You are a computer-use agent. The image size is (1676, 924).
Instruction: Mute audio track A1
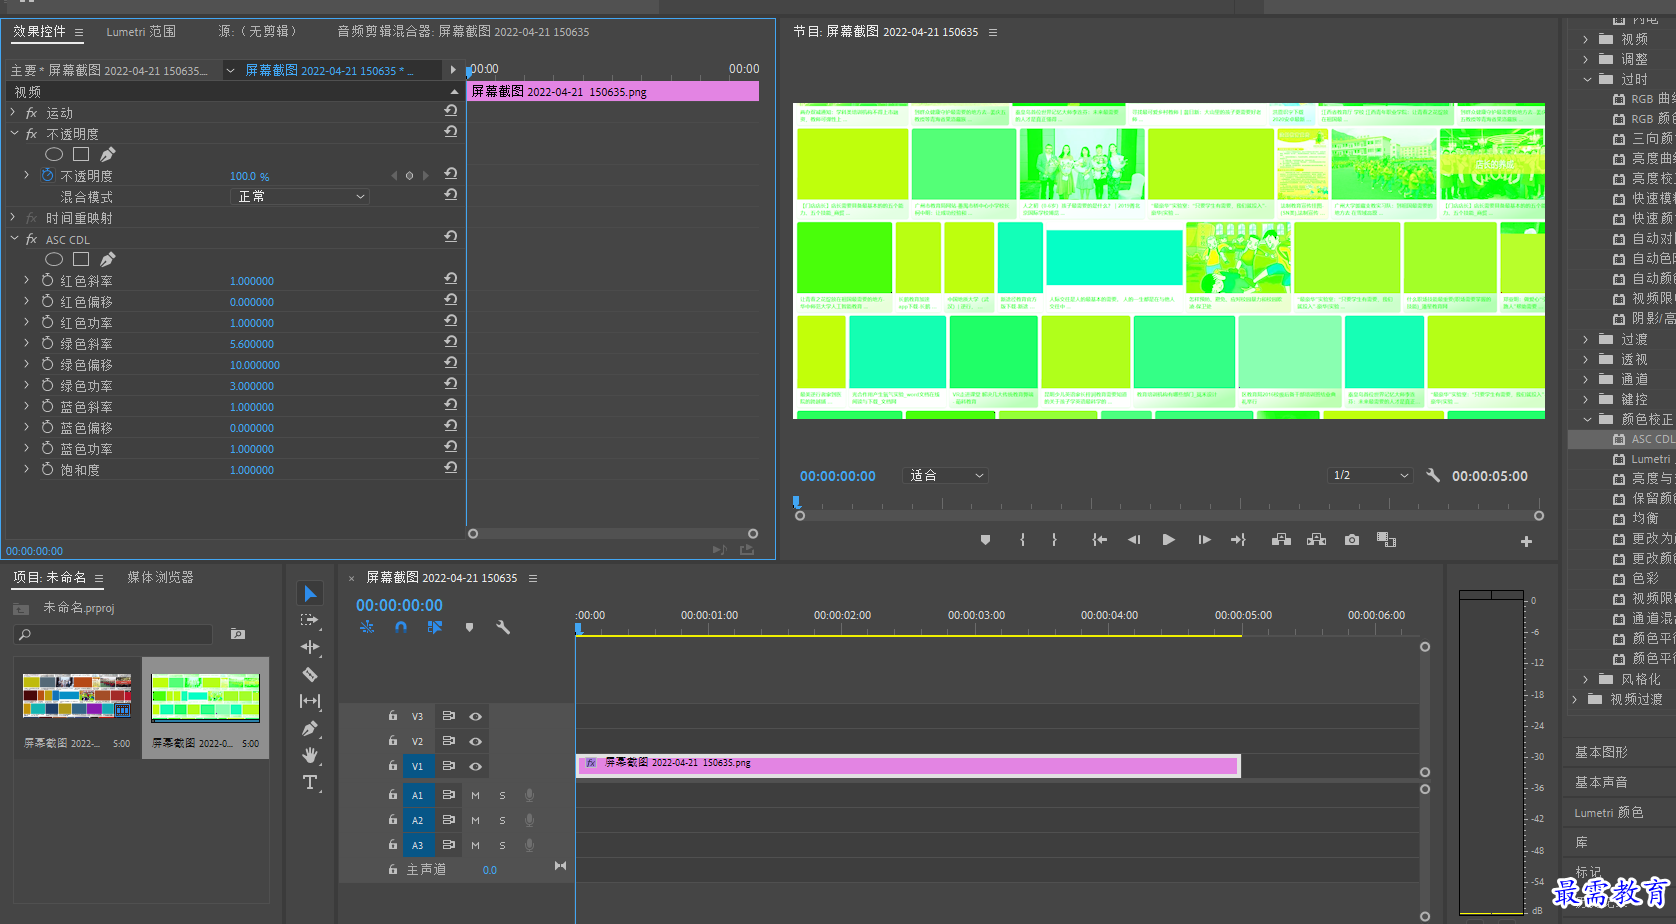point(475,795)
